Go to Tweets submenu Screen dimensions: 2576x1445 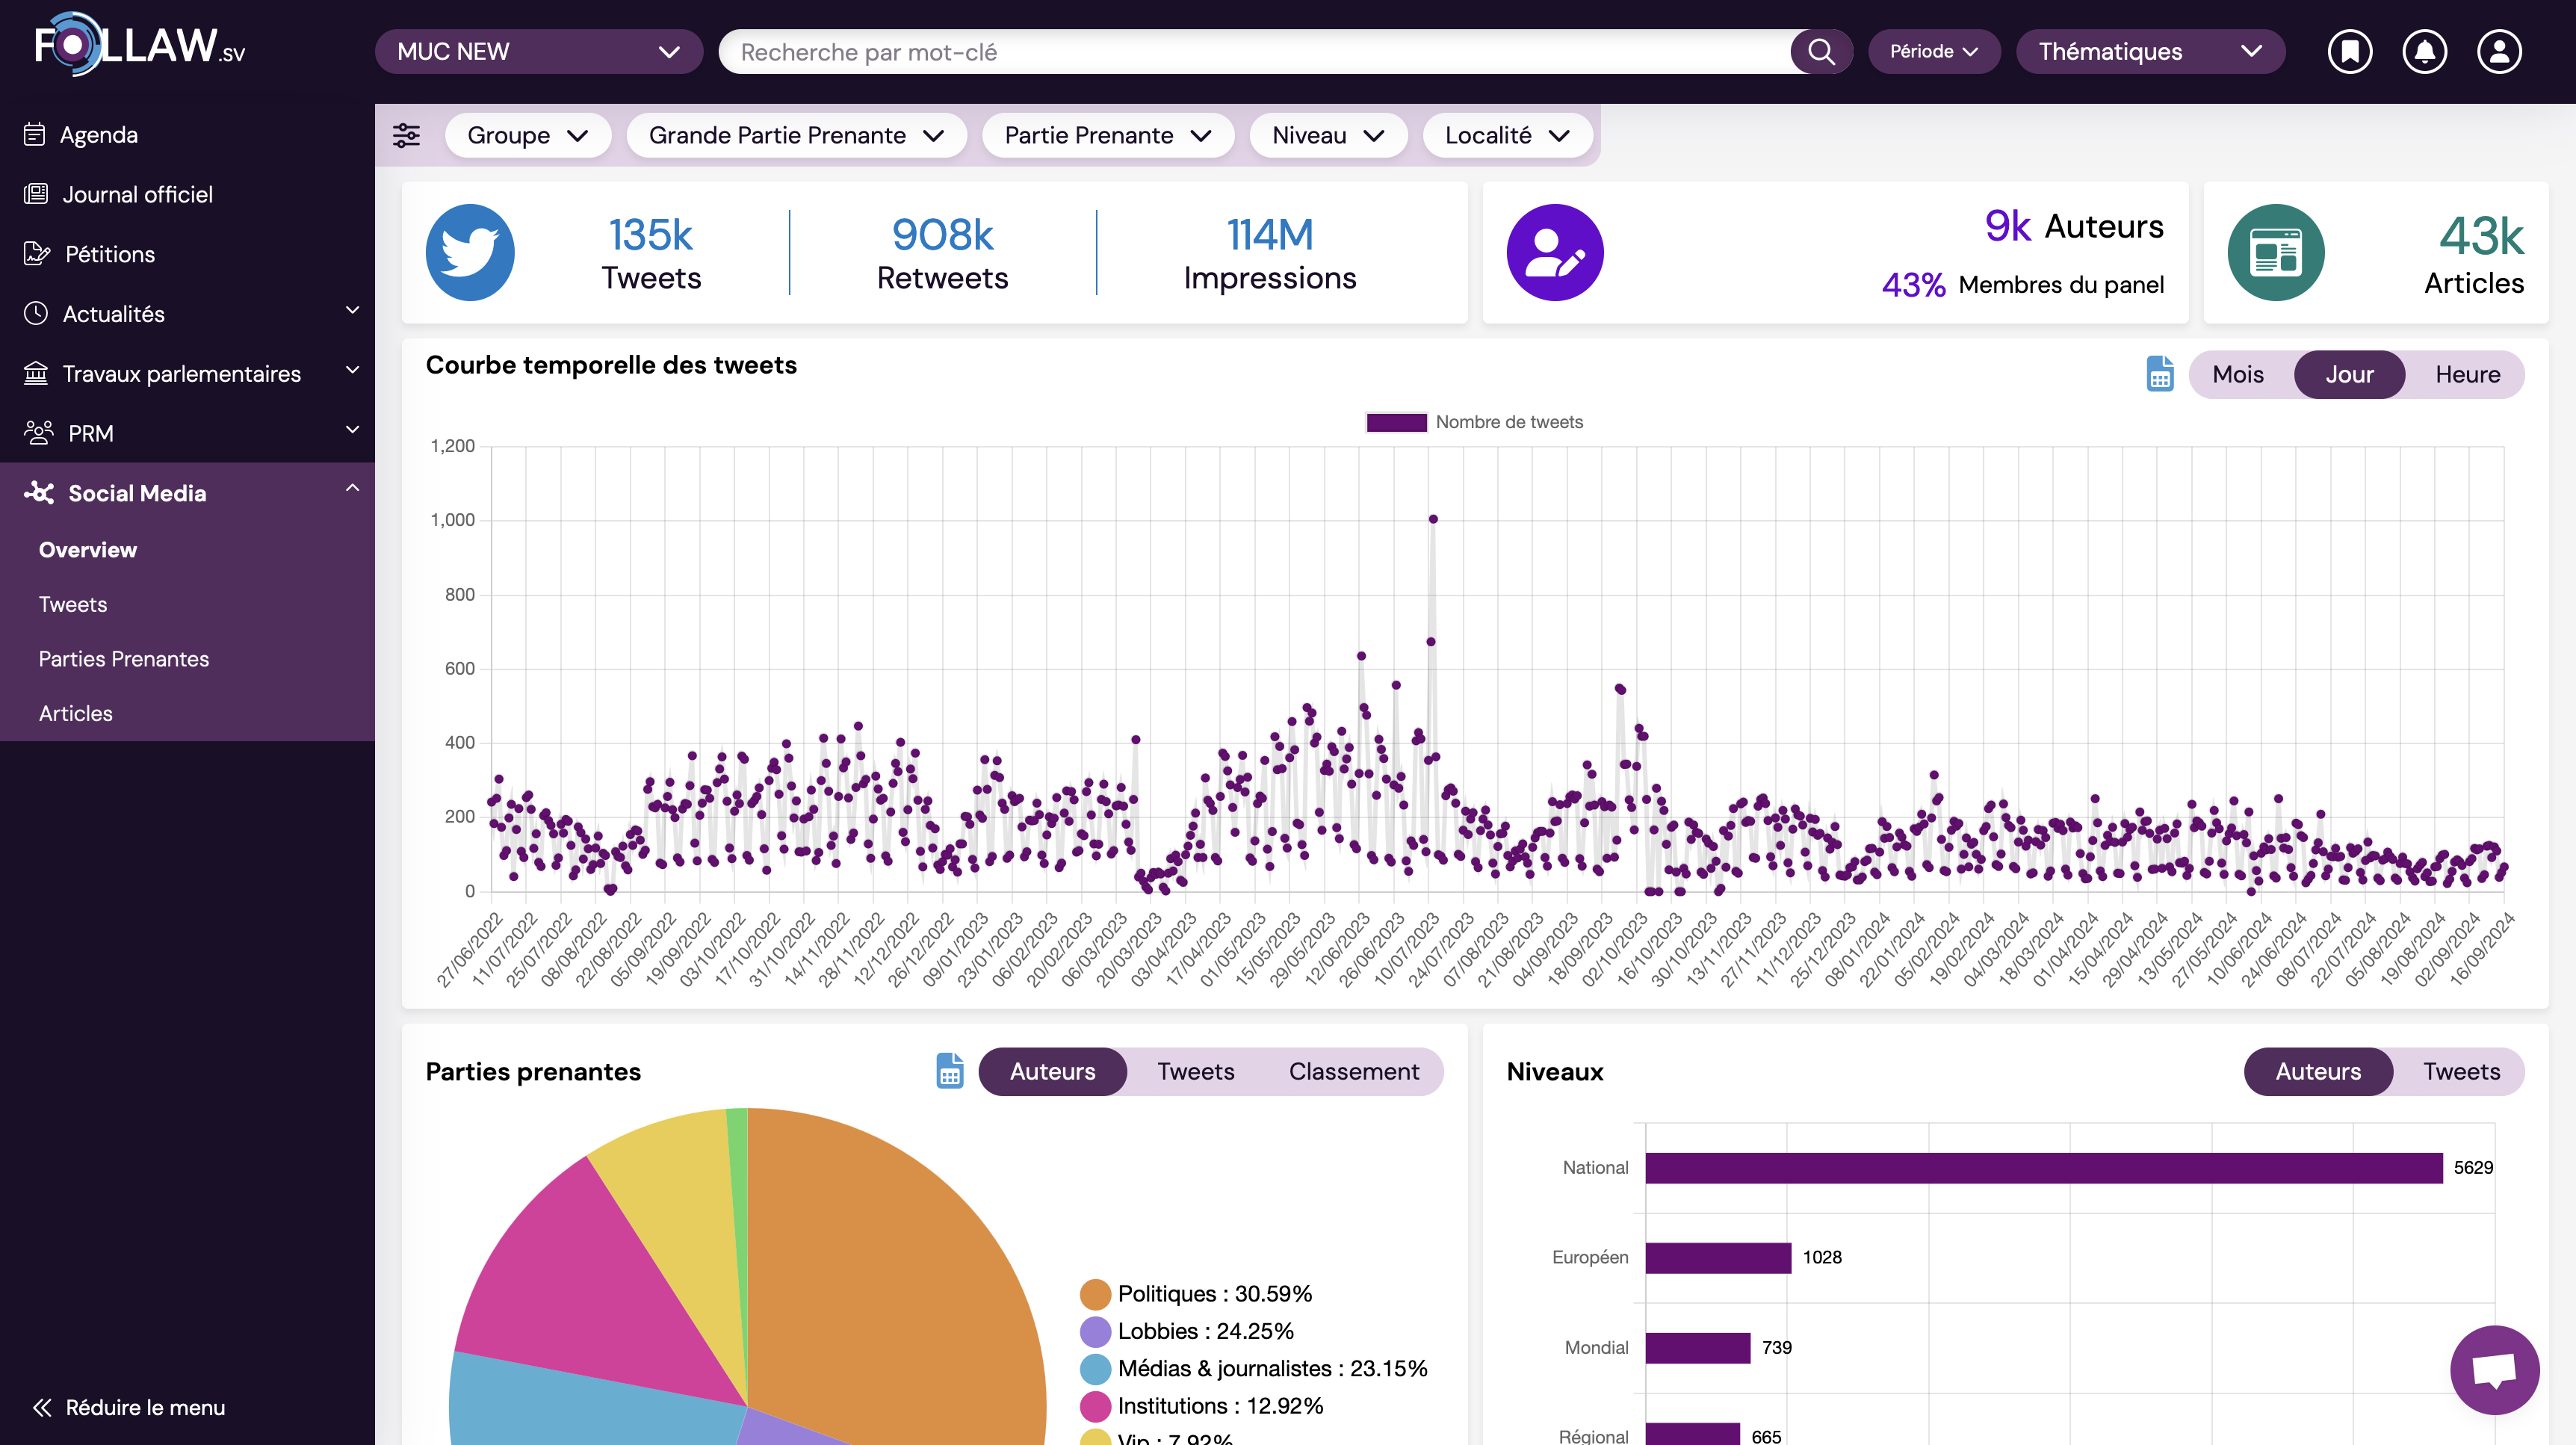(x=73, y=604)
